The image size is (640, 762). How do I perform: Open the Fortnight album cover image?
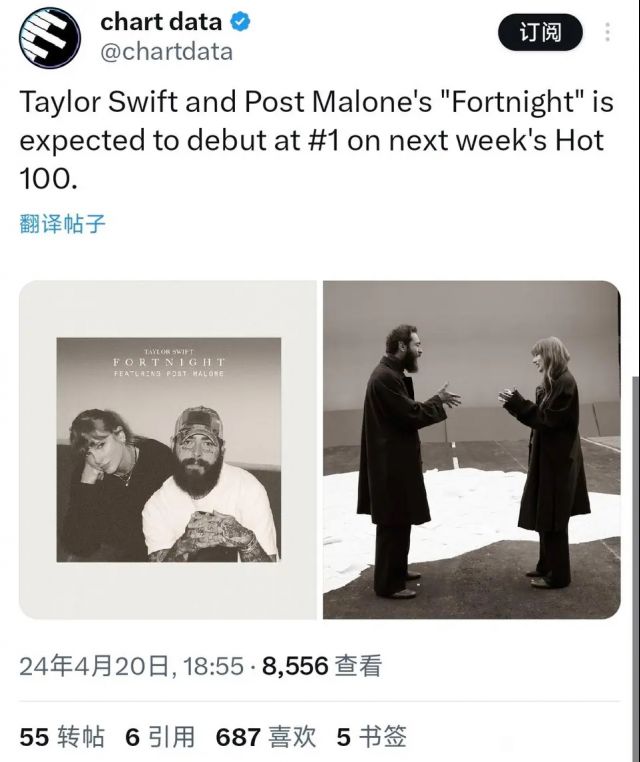[168, 449]
